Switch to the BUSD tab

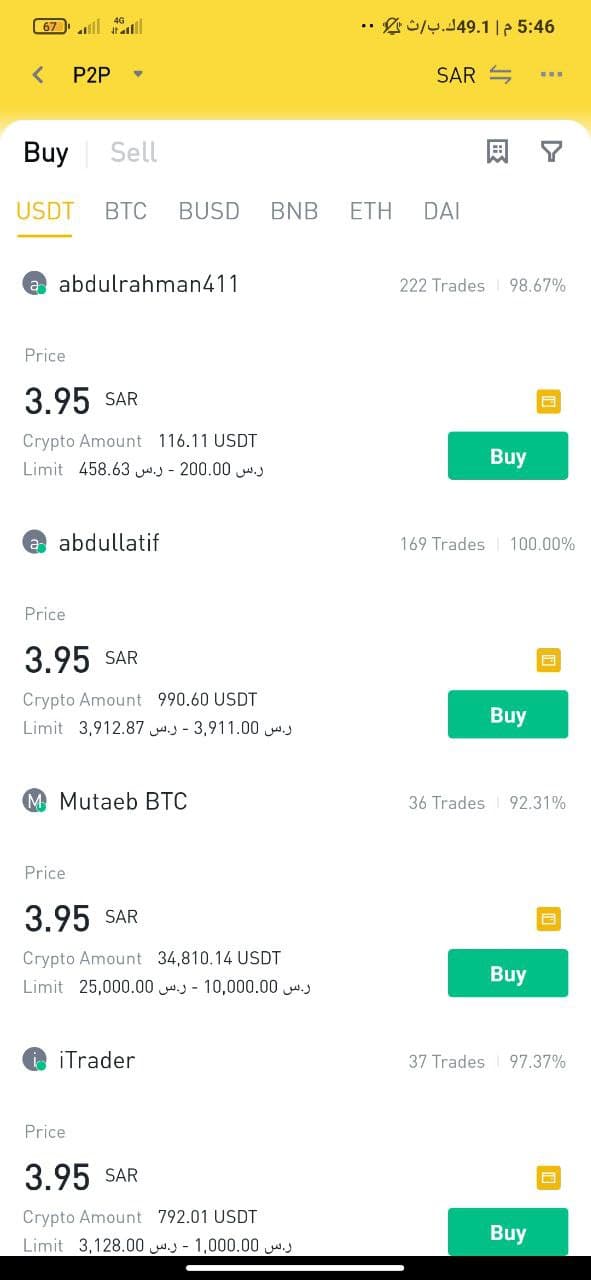tap(209, 211)
